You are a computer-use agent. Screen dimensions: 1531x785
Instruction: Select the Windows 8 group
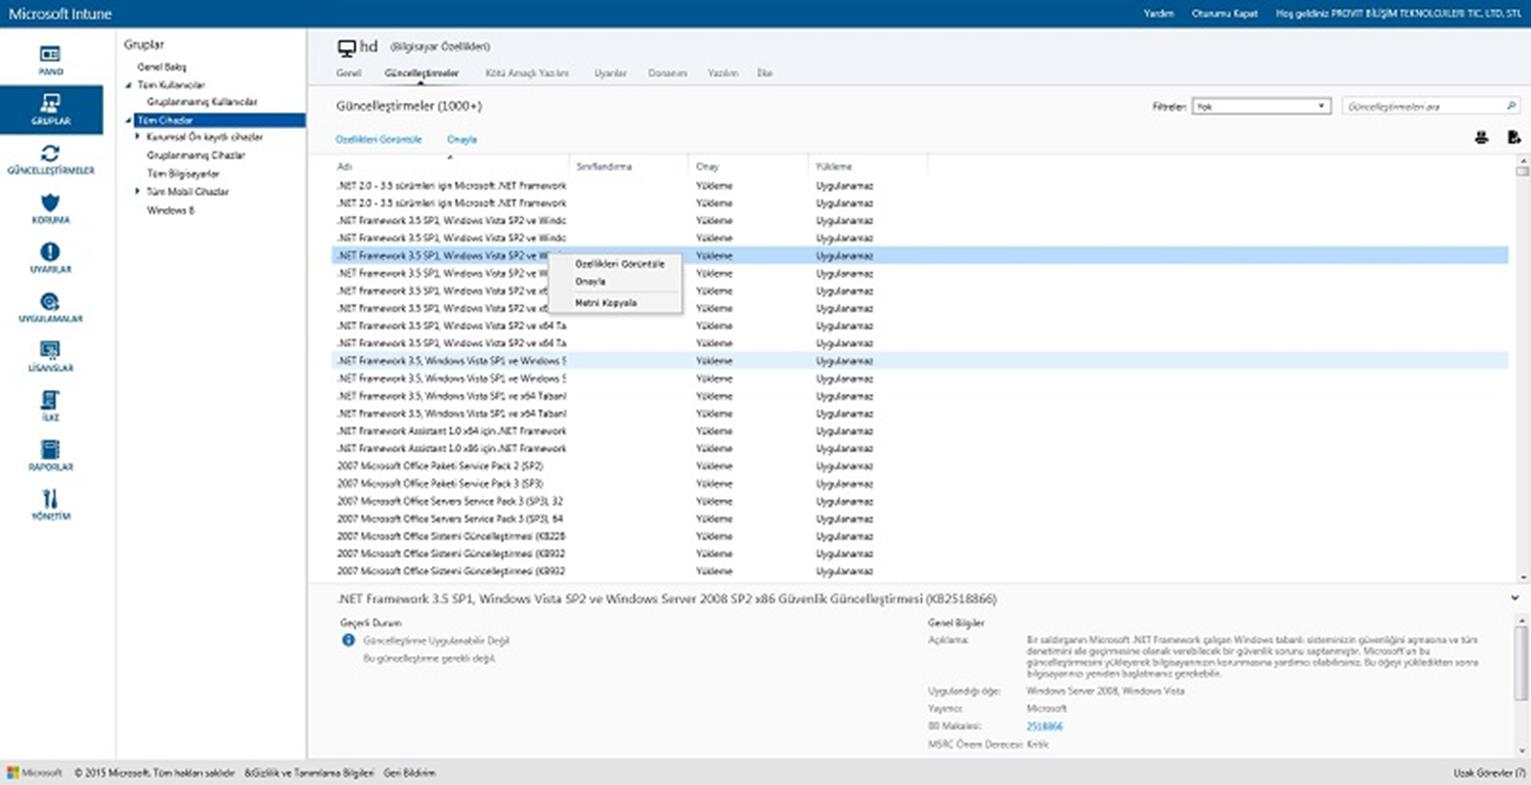coord(171,211)
